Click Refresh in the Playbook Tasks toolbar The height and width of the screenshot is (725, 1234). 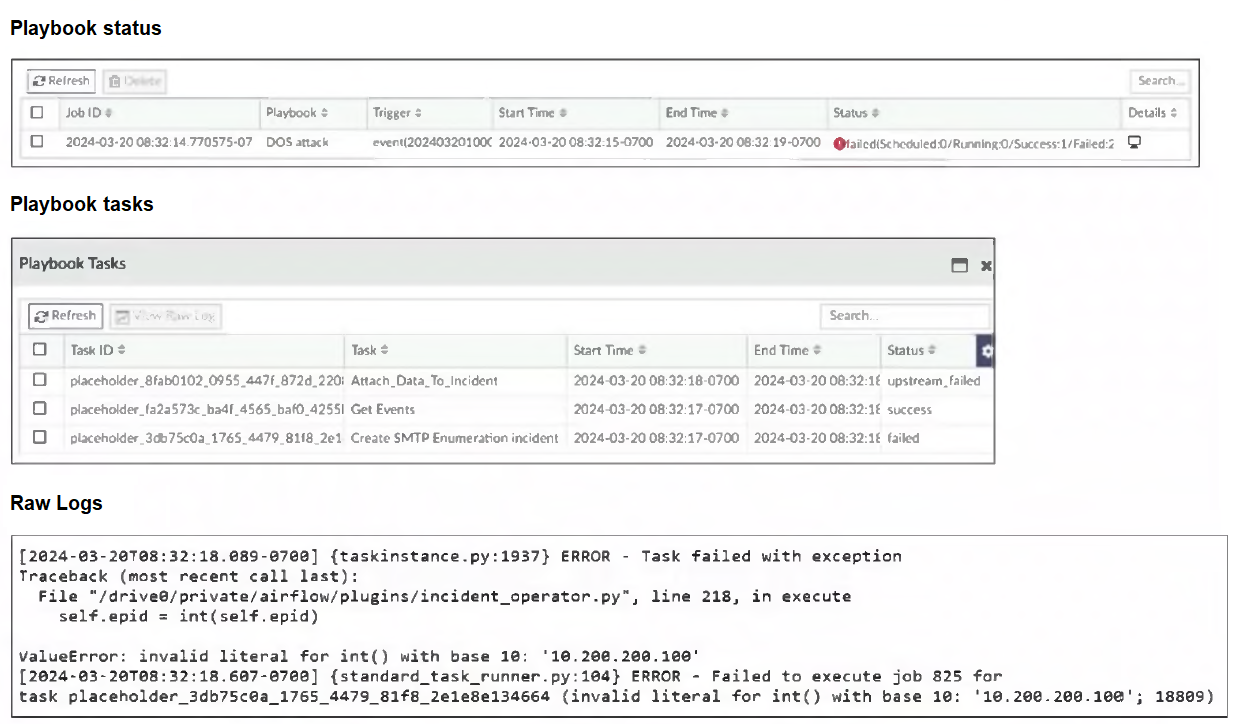[65, 316]
